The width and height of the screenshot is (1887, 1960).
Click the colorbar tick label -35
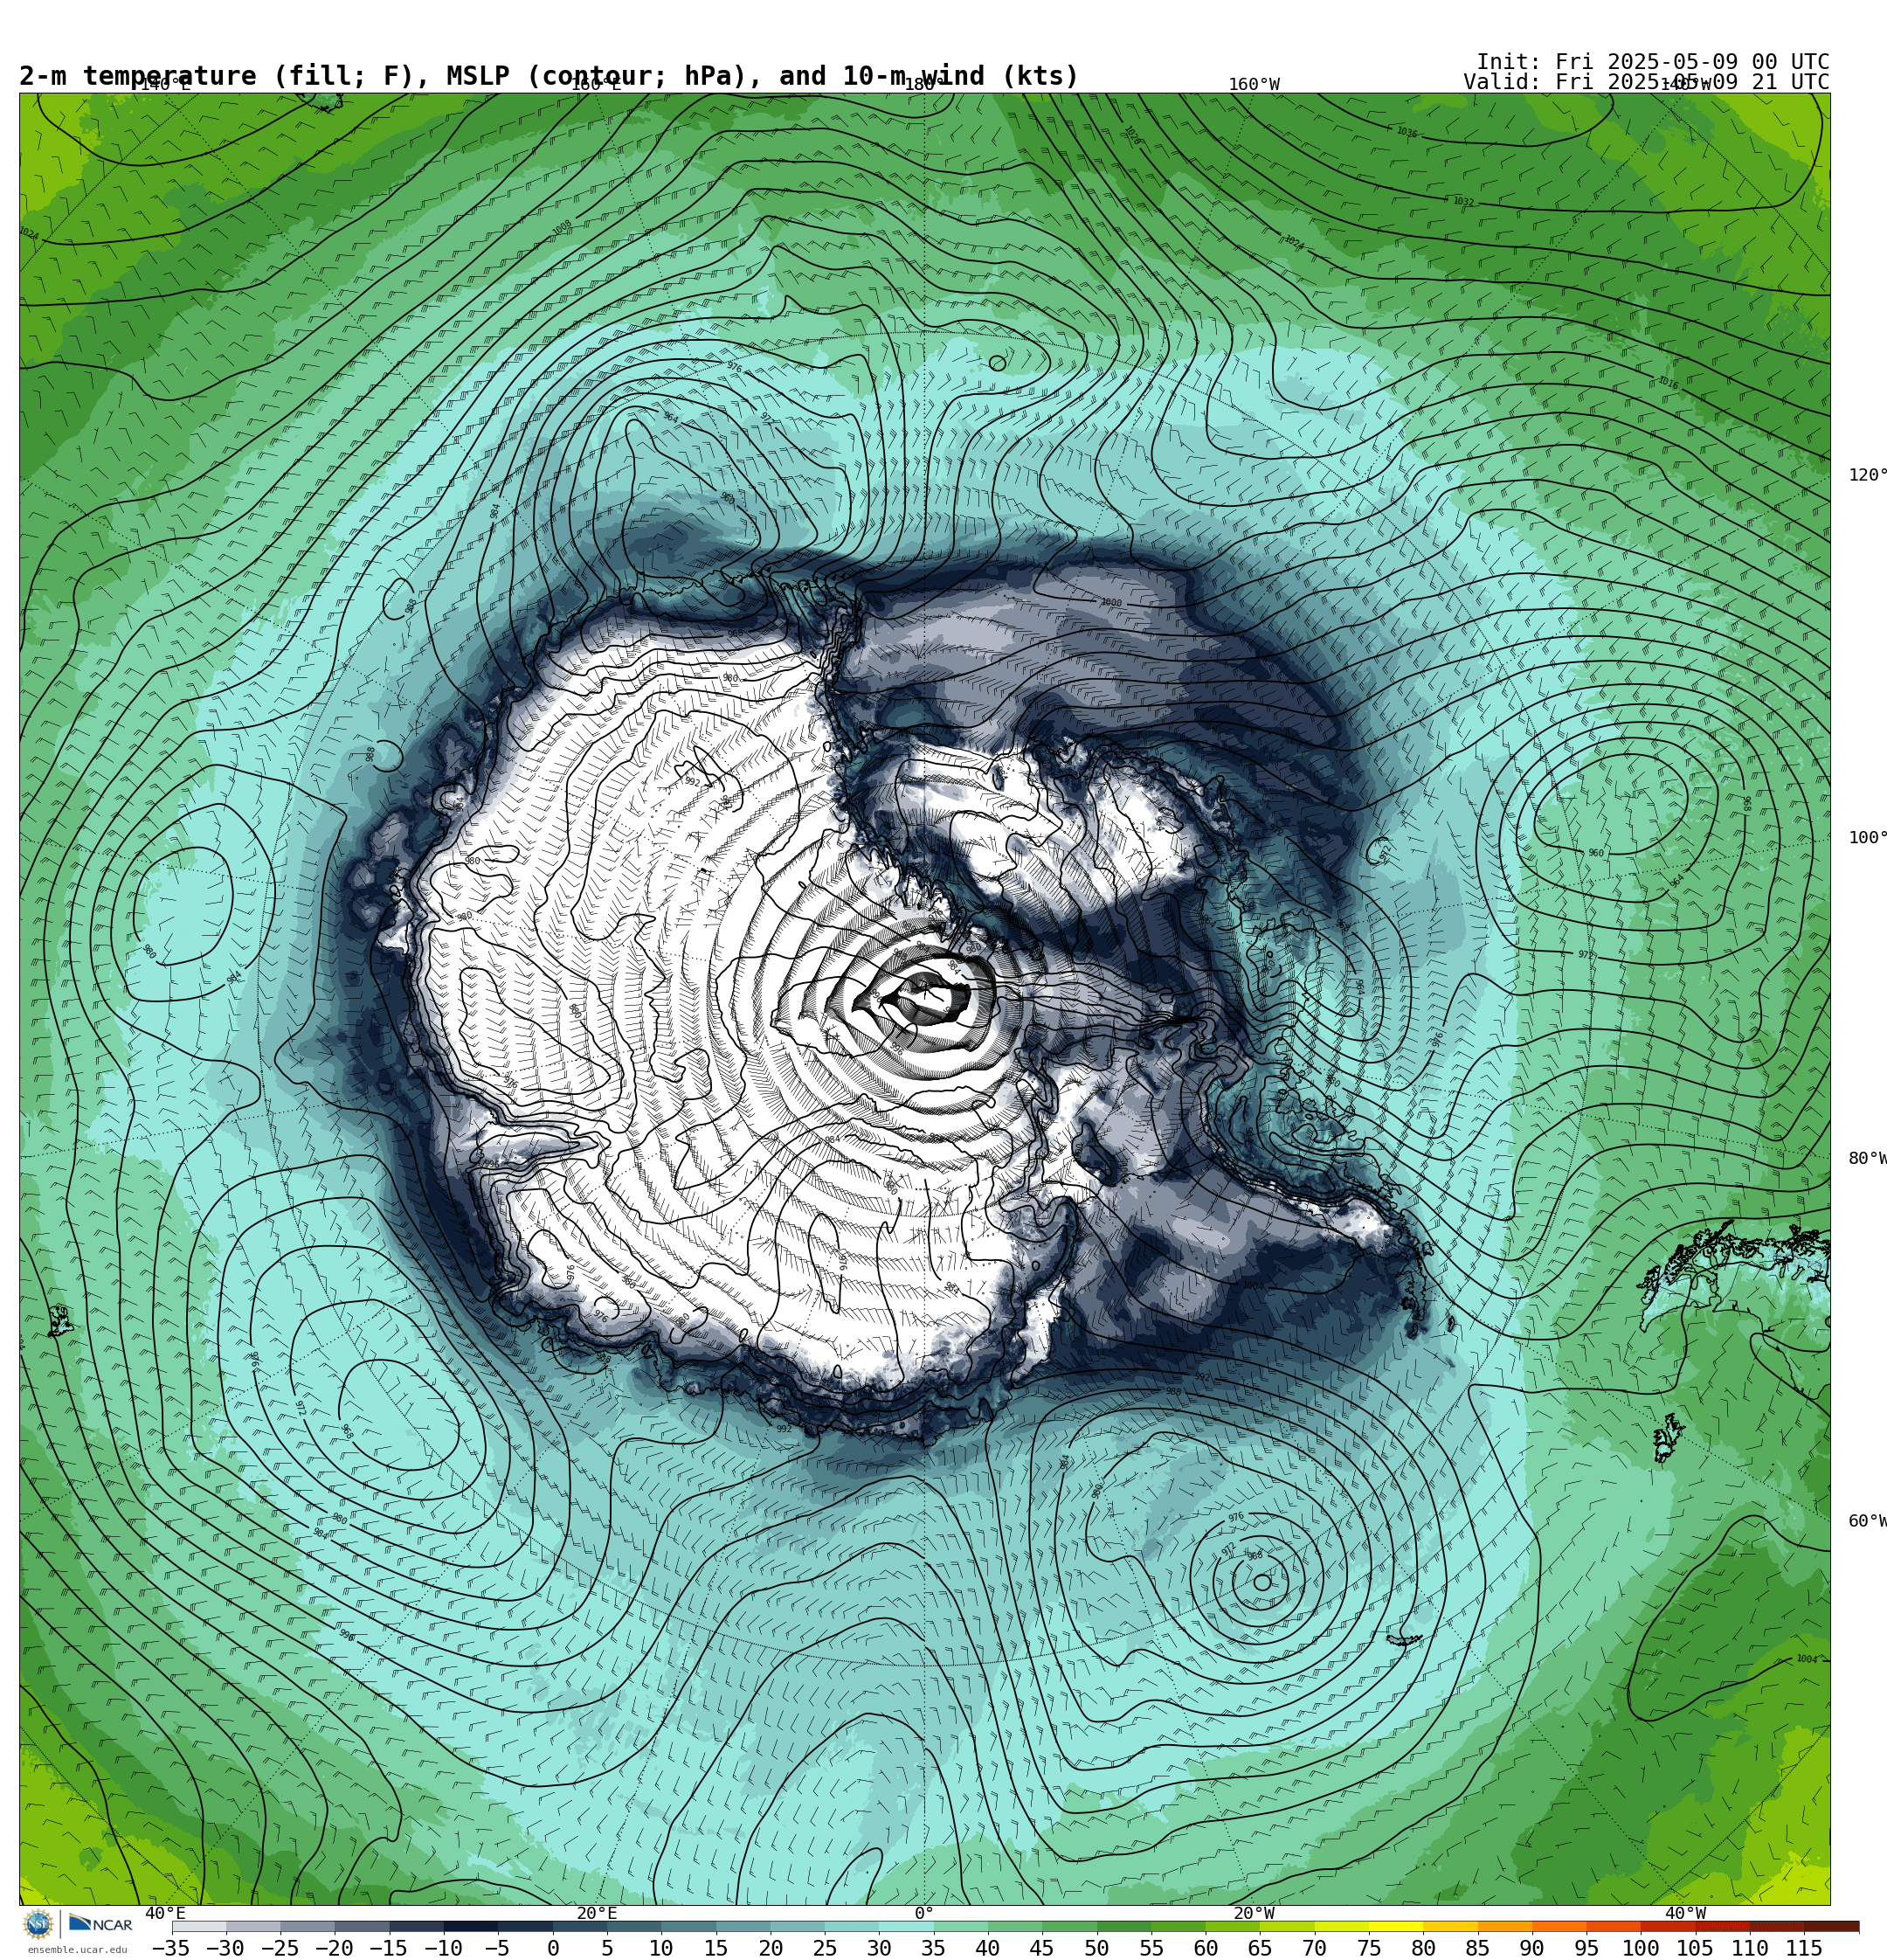(171, 1948)
